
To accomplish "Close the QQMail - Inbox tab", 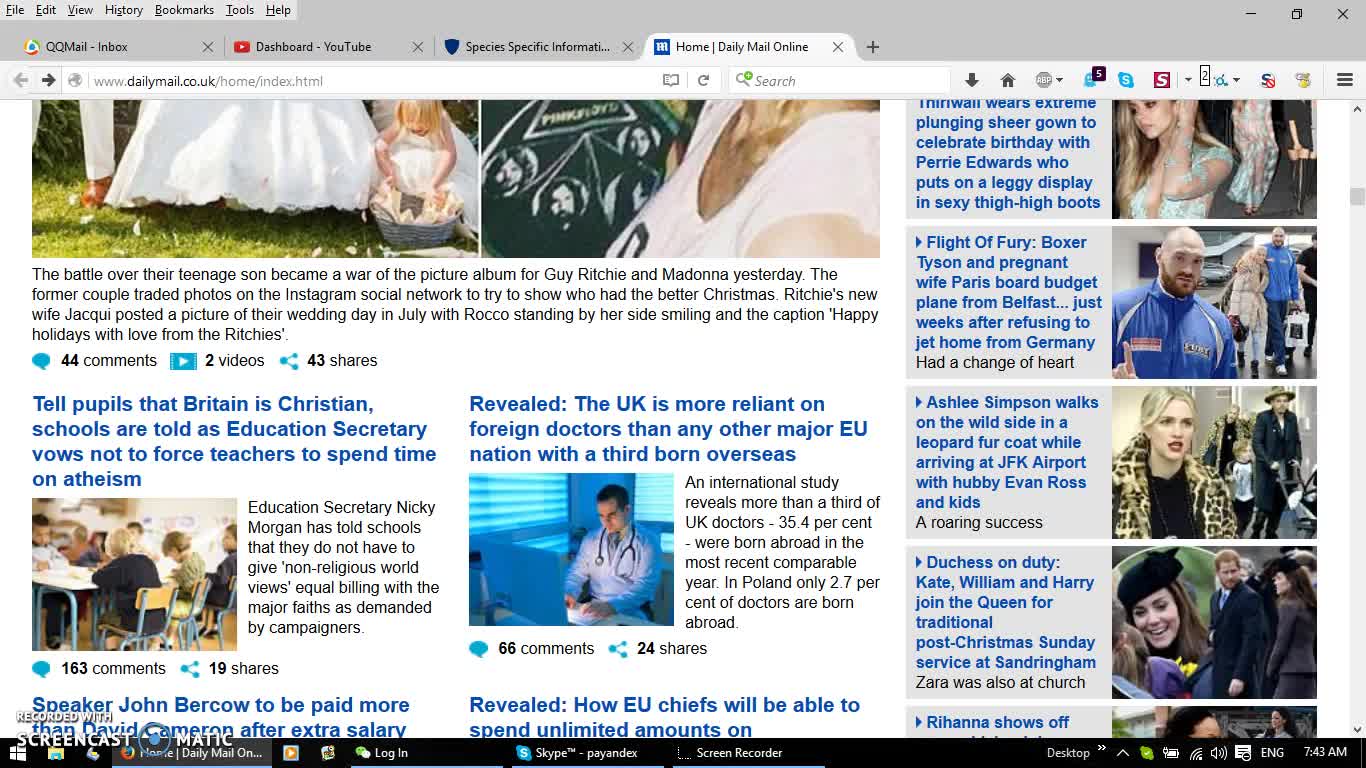I will click(208, 46).
